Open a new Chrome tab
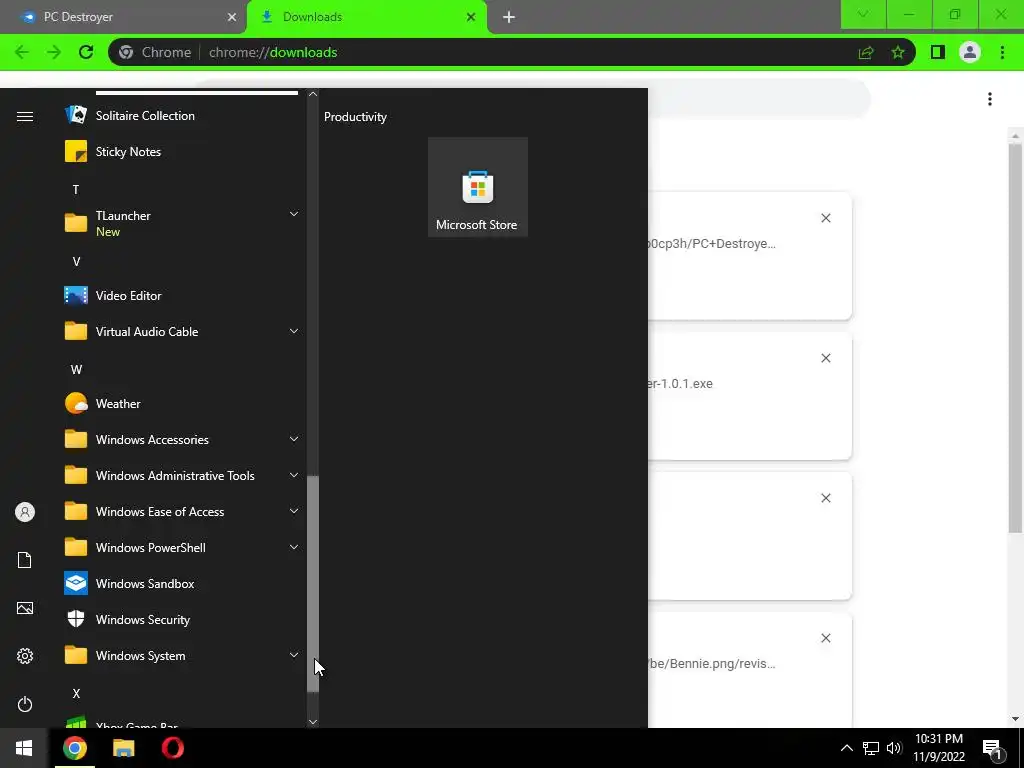This screenshot has height=768, width=1024. point(509,17)
